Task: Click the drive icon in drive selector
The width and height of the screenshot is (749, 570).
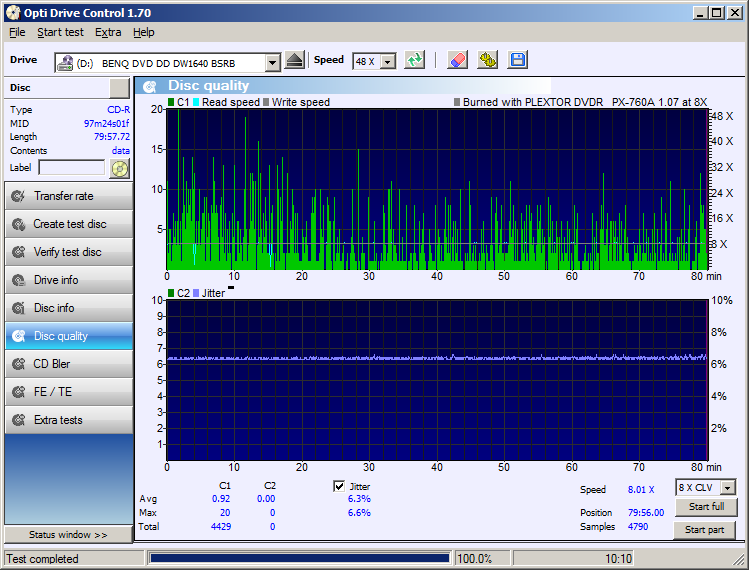Action: [x=64, y=63]
